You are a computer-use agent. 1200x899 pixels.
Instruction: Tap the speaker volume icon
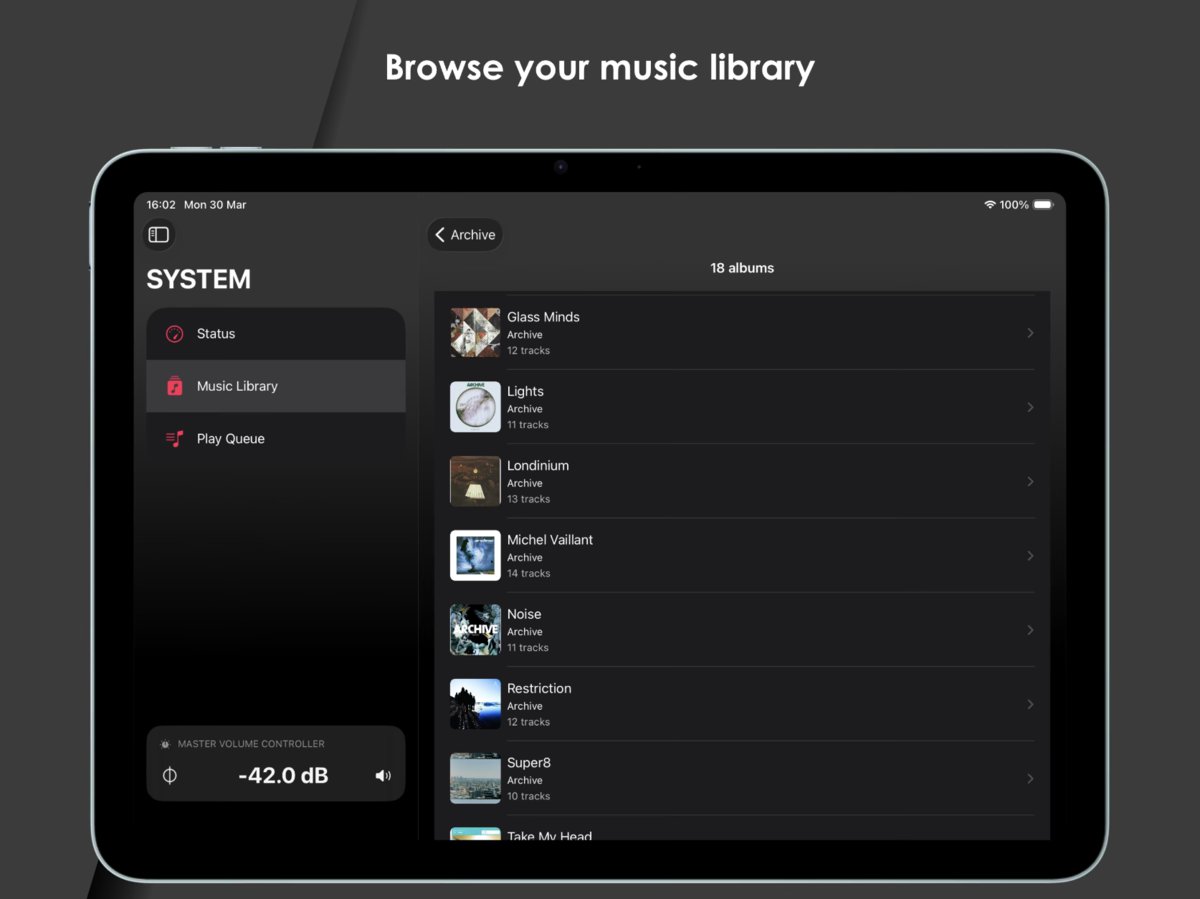(x=383, y=776)
